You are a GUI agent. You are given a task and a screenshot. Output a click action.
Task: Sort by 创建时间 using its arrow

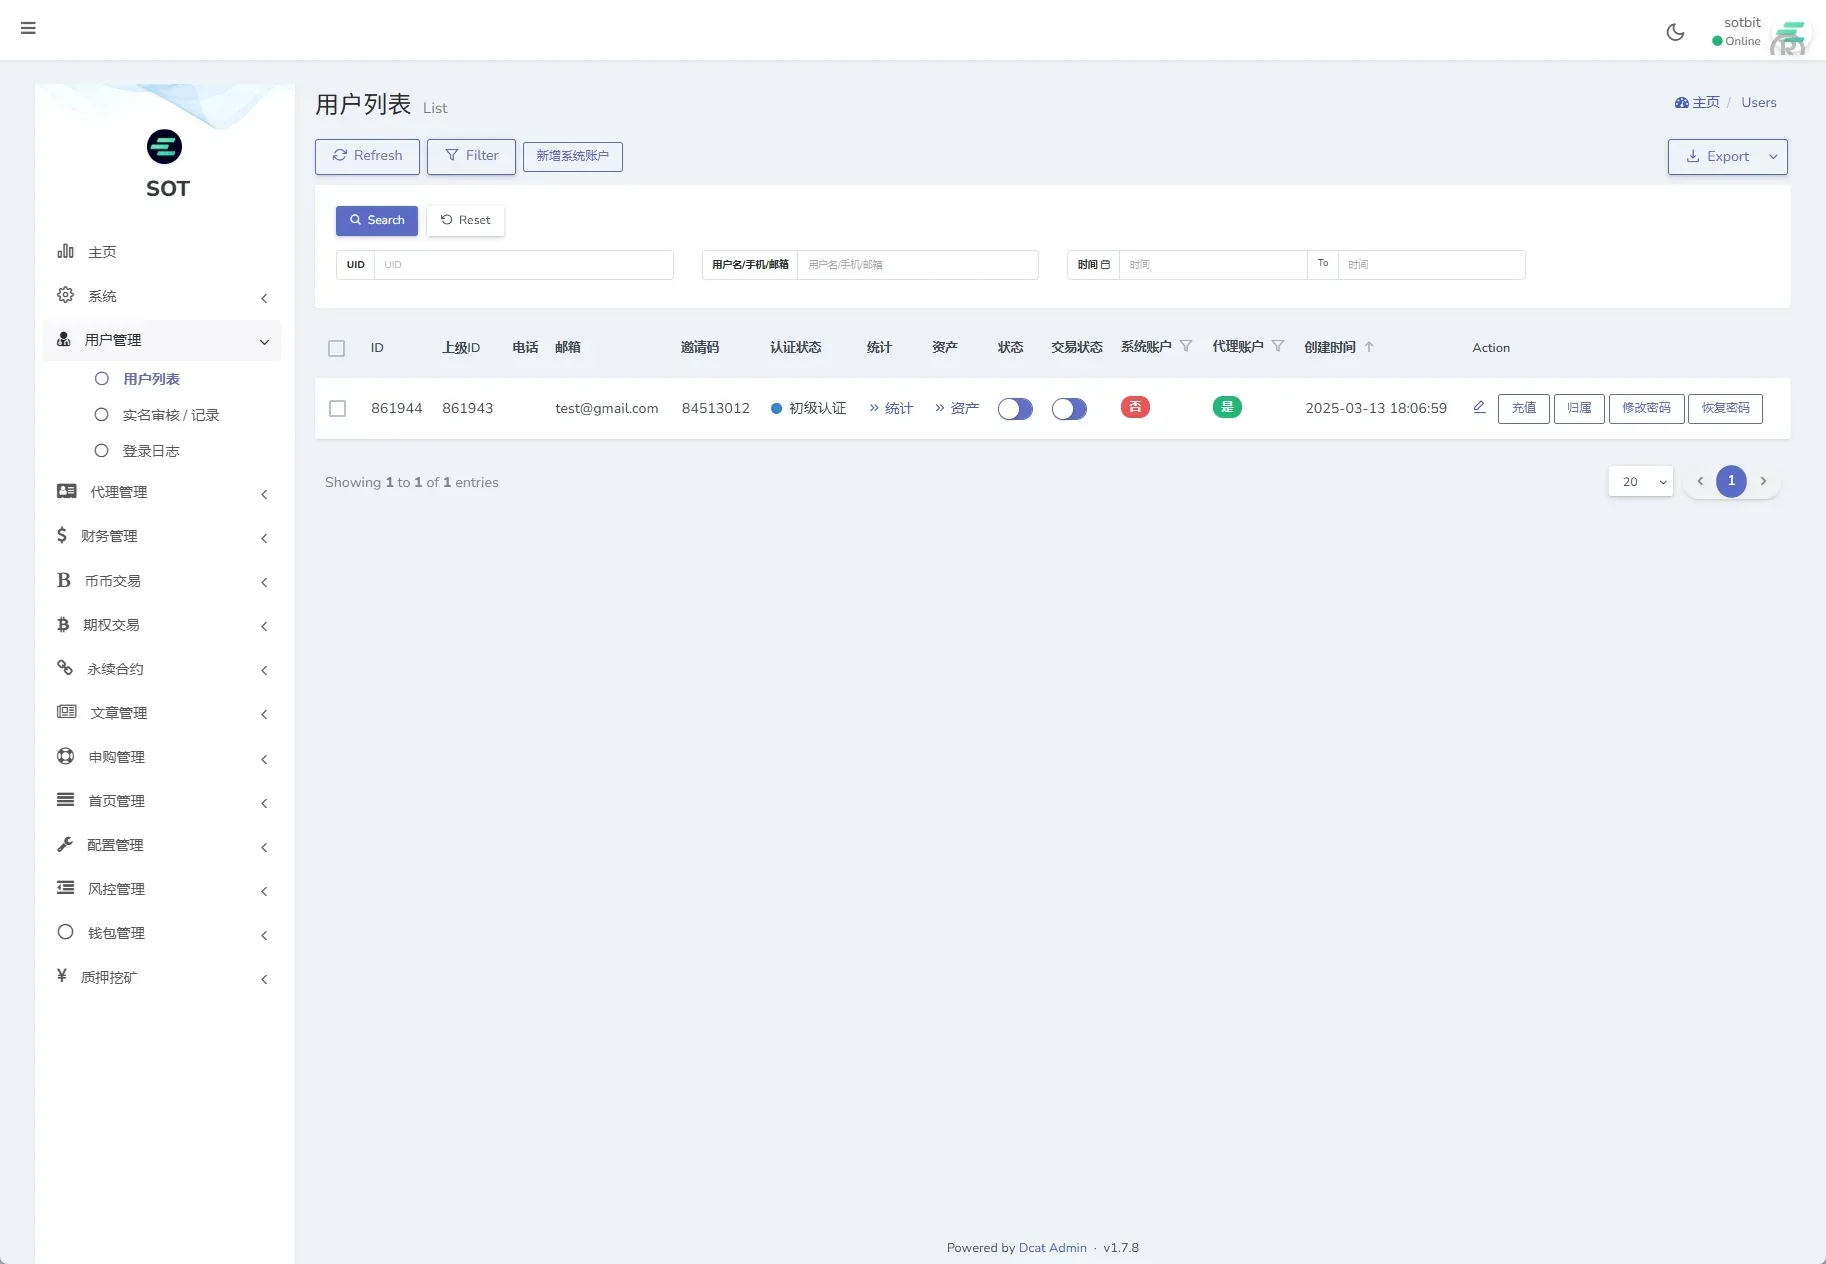click(1370, 346)
